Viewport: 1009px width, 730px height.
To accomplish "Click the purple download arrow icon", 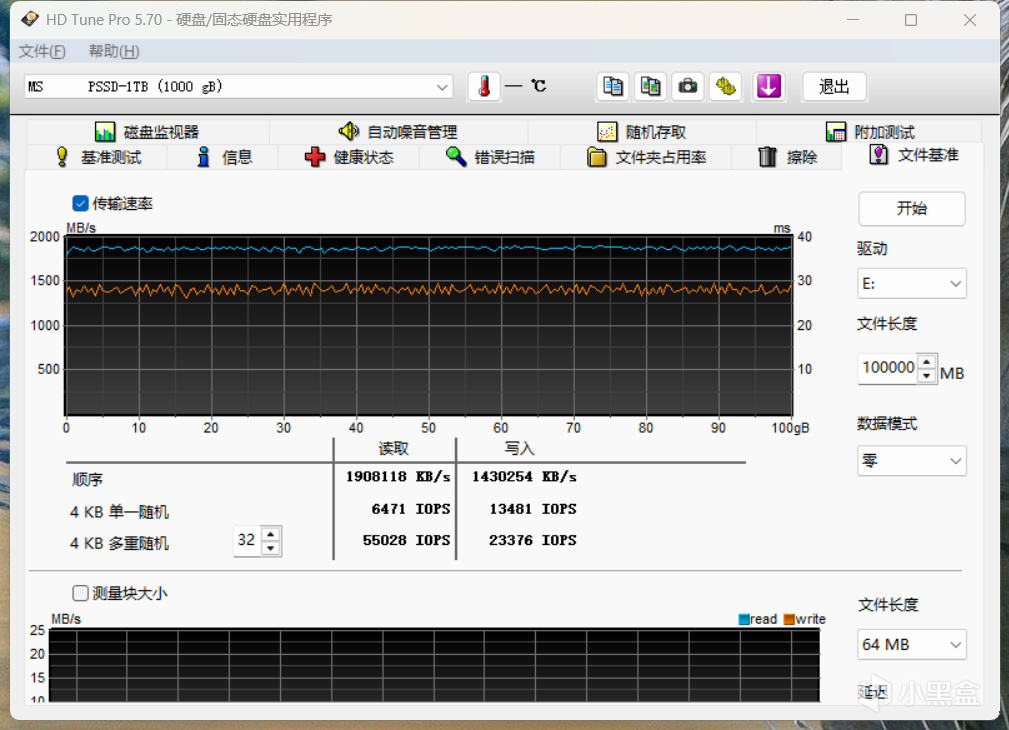I will pos(768,86).
